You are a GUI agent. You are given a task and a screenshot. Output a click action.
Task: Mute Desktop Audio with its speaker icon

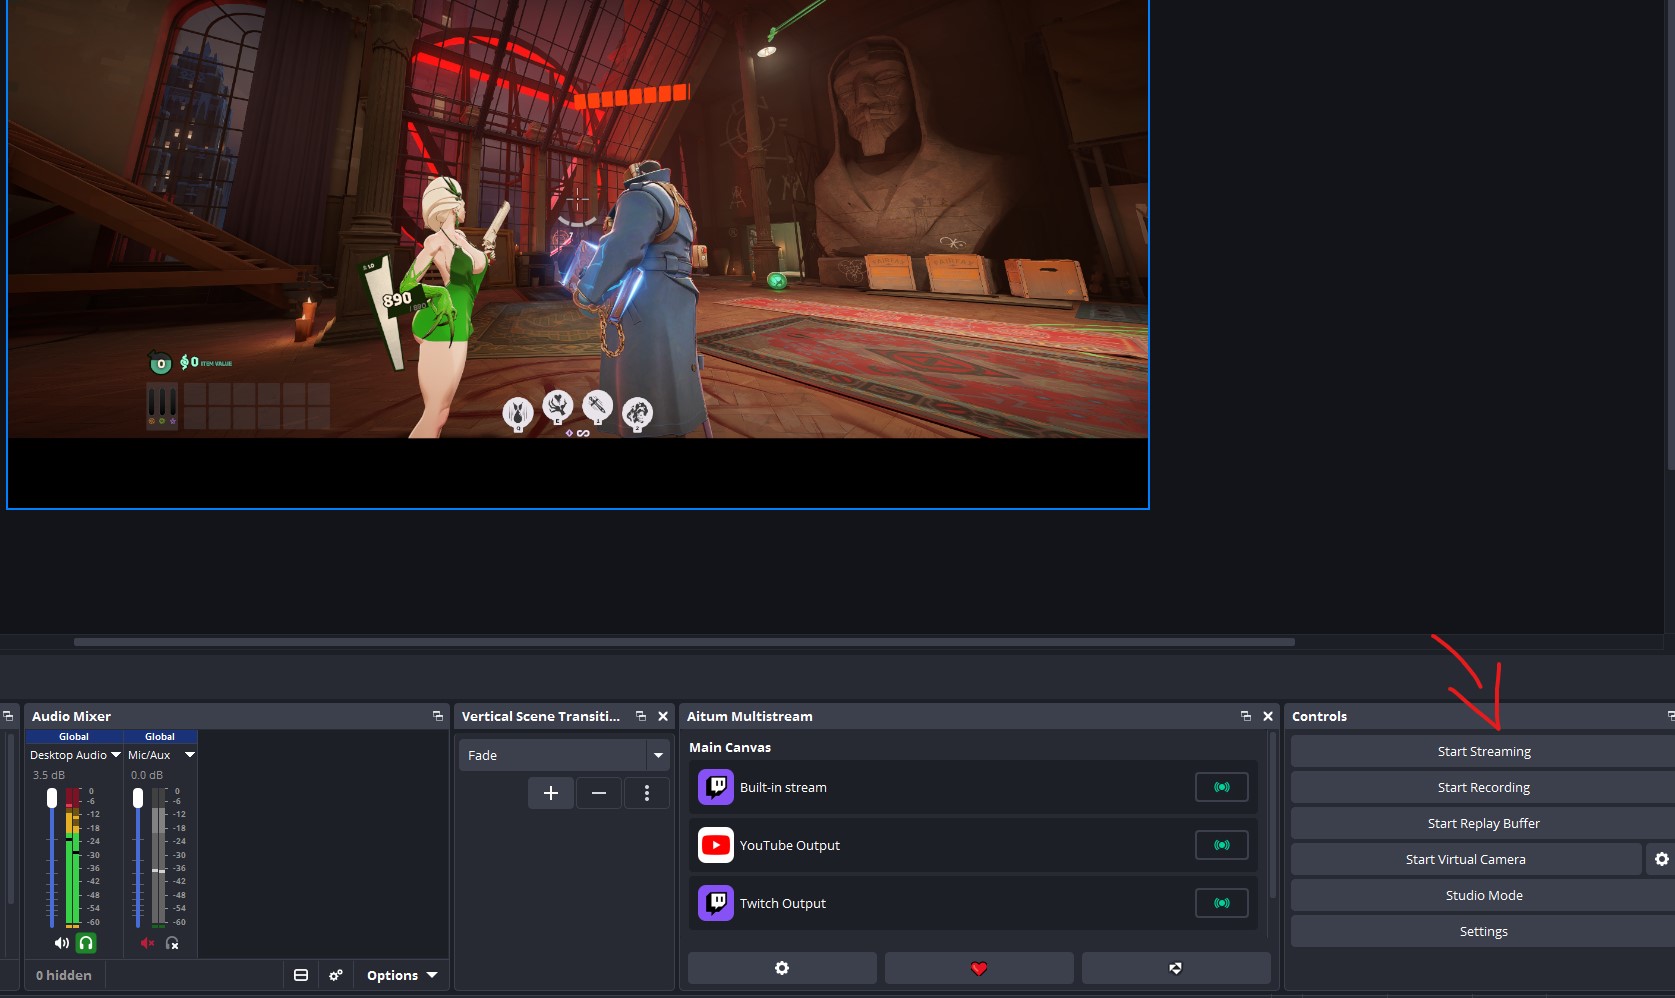62,943
